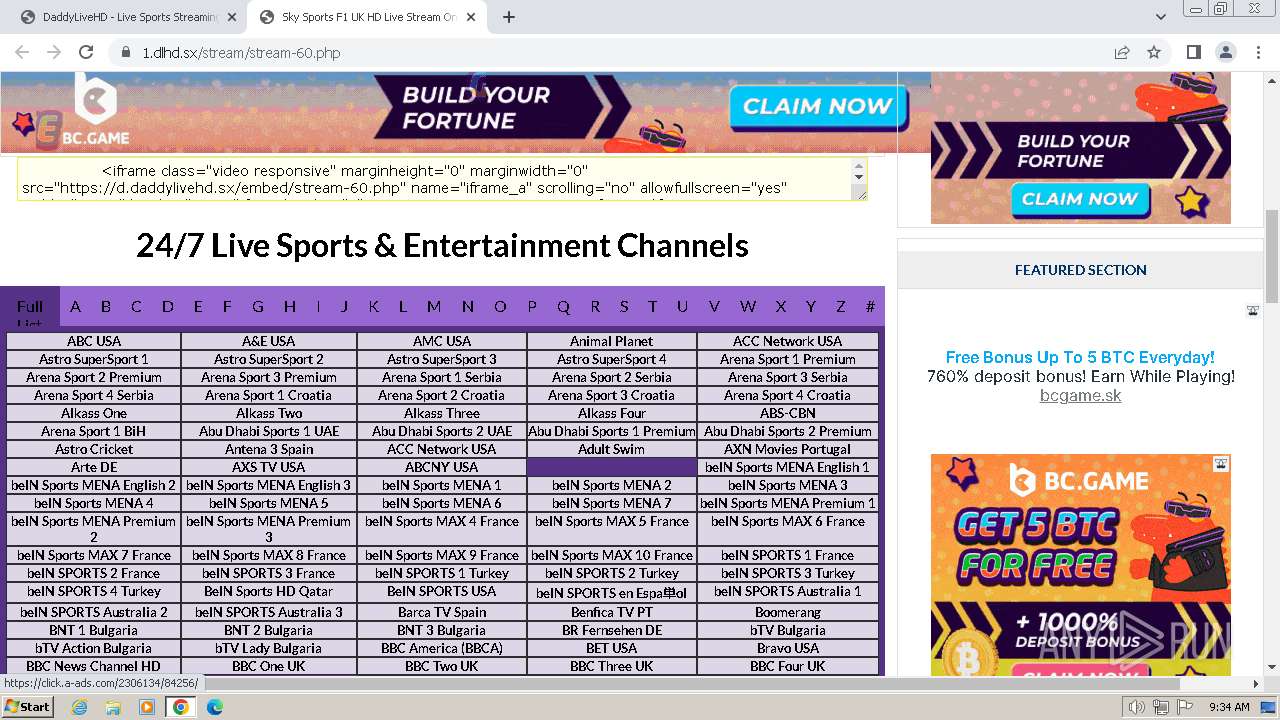The width and height of the screenshot is (1280, 720).
Task: Click CLAIM NOW on the sidebar ad
Action: [1080, 199]
